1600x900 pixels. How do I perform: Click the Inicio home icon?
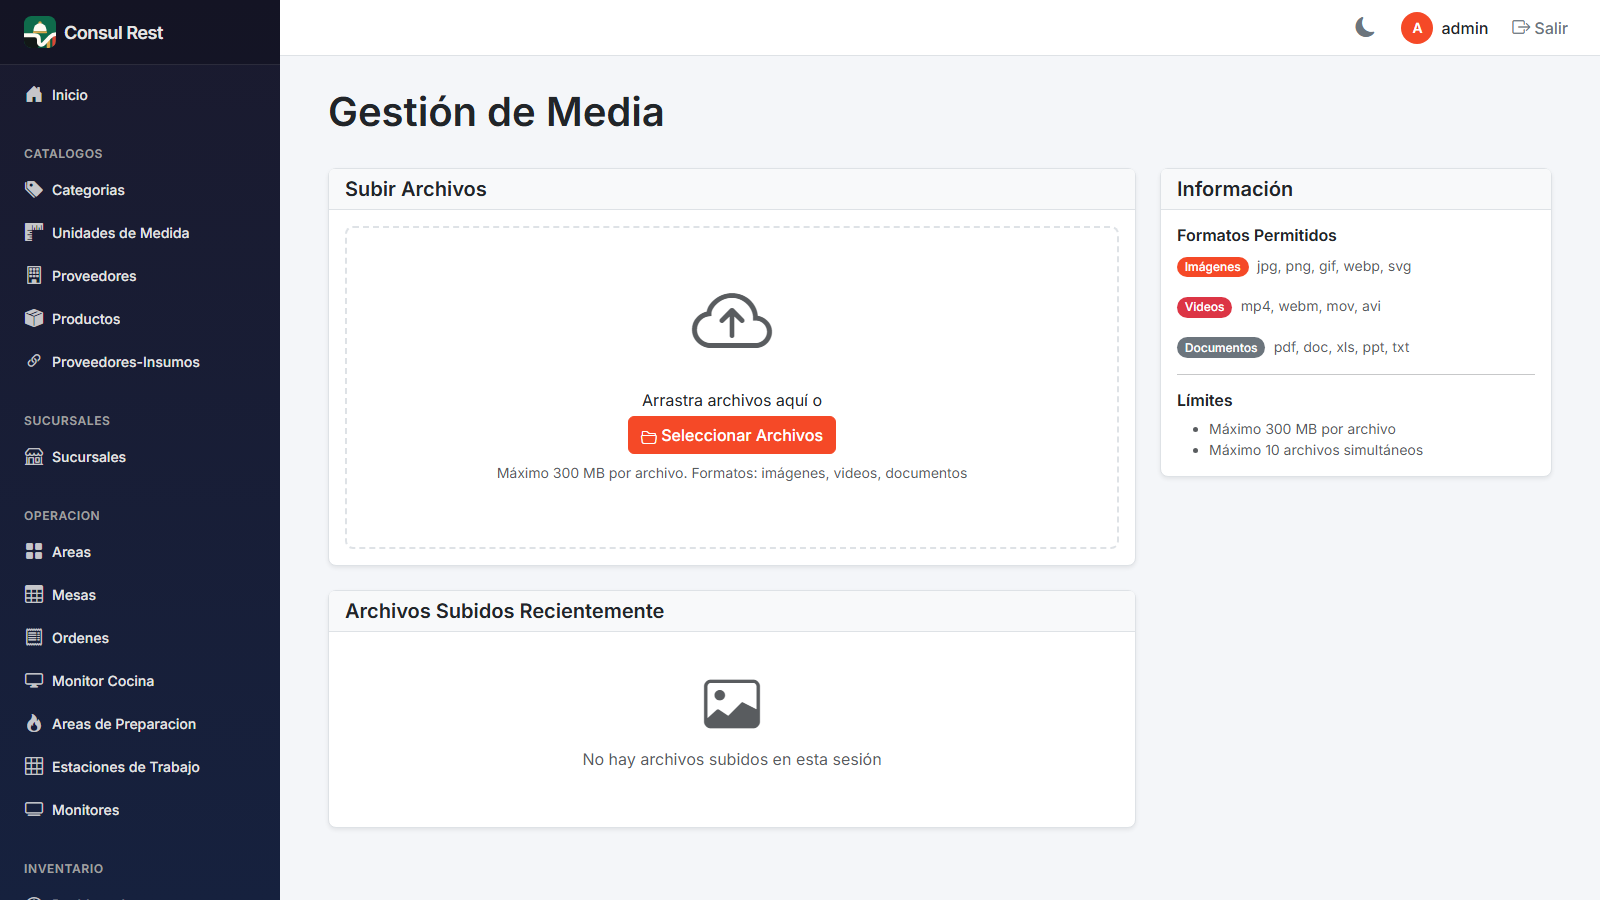(34, 94)
